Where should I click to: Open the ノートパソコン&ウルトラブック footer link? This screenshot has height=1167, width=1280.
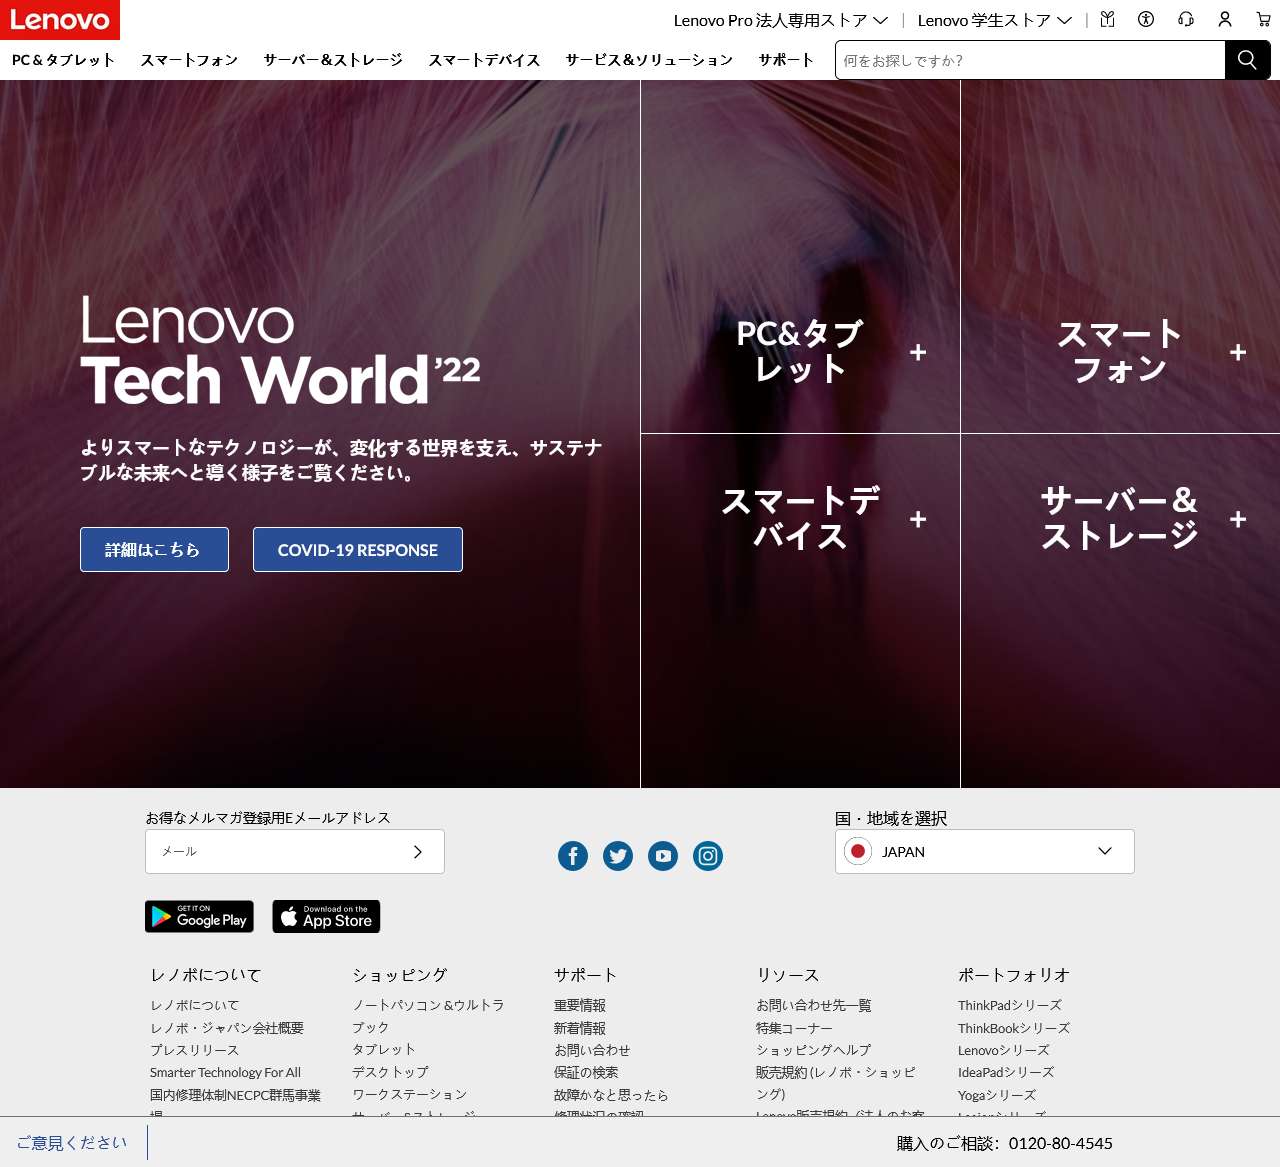428,1016
